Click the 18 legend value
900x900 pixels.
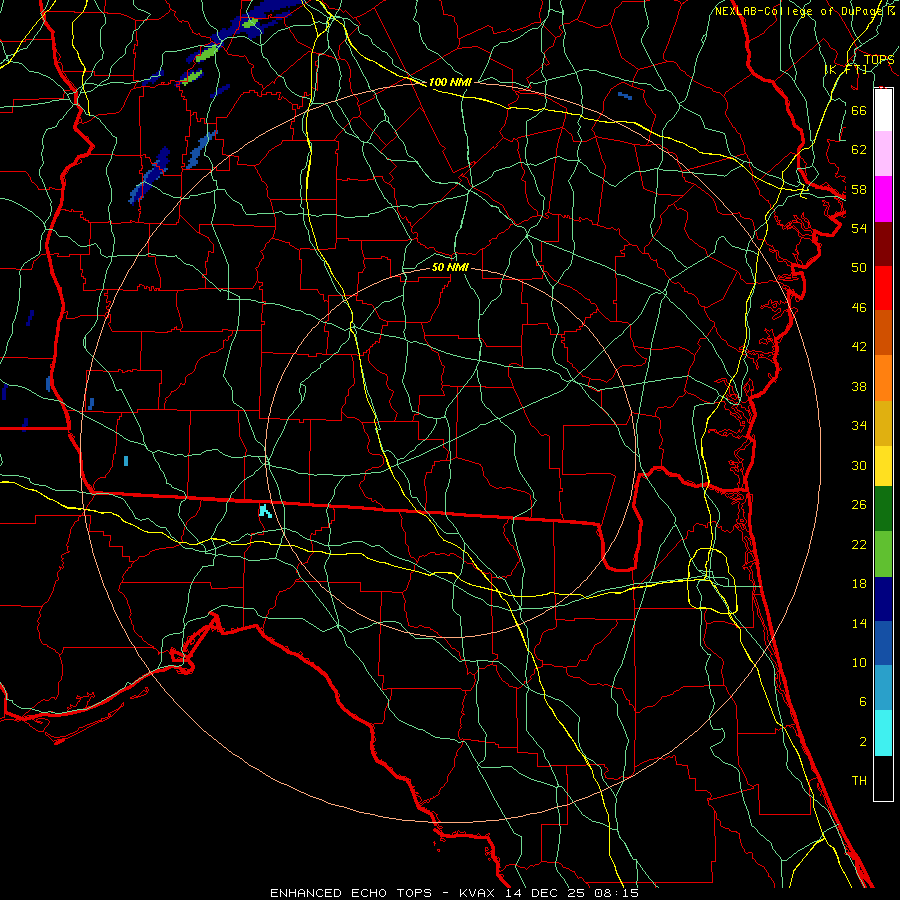pos(859,584)
